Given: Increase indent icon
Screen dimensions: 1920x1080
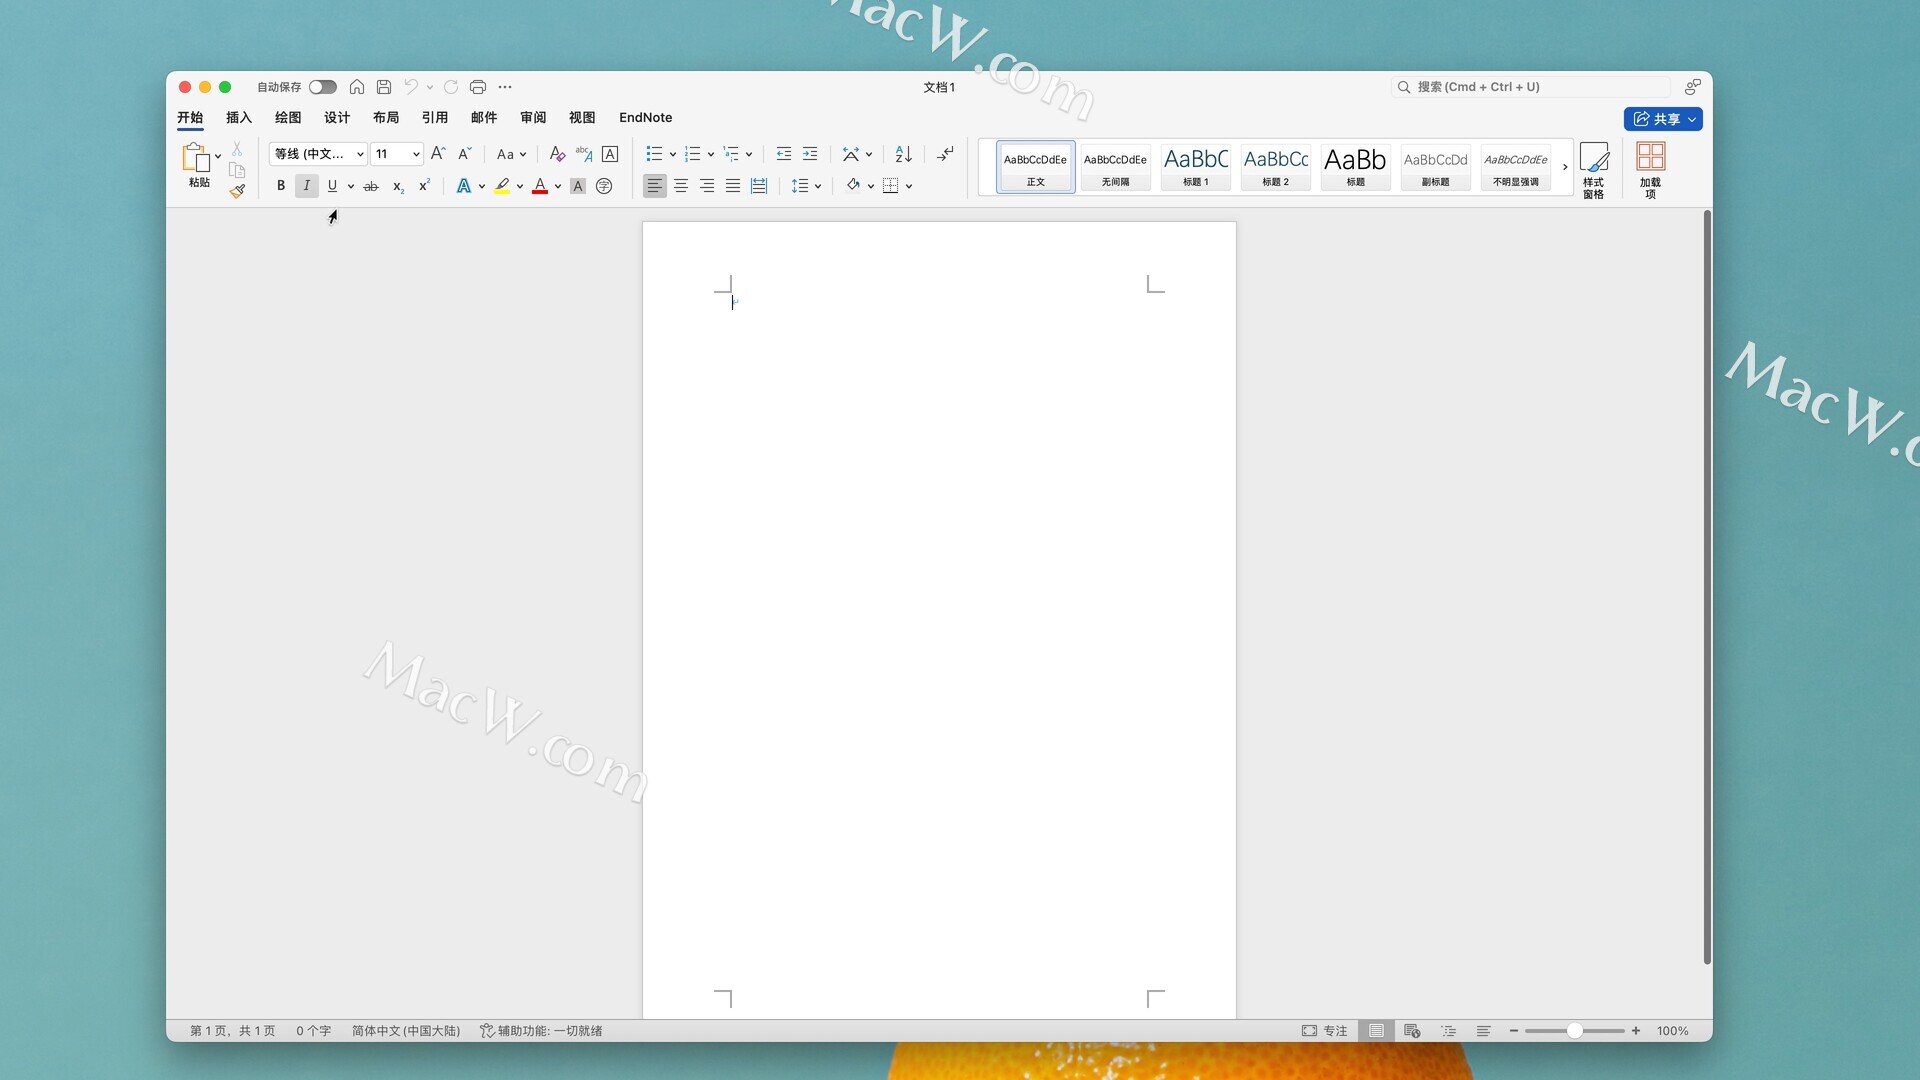Looking at the screenshot, I should coord(810,154).
